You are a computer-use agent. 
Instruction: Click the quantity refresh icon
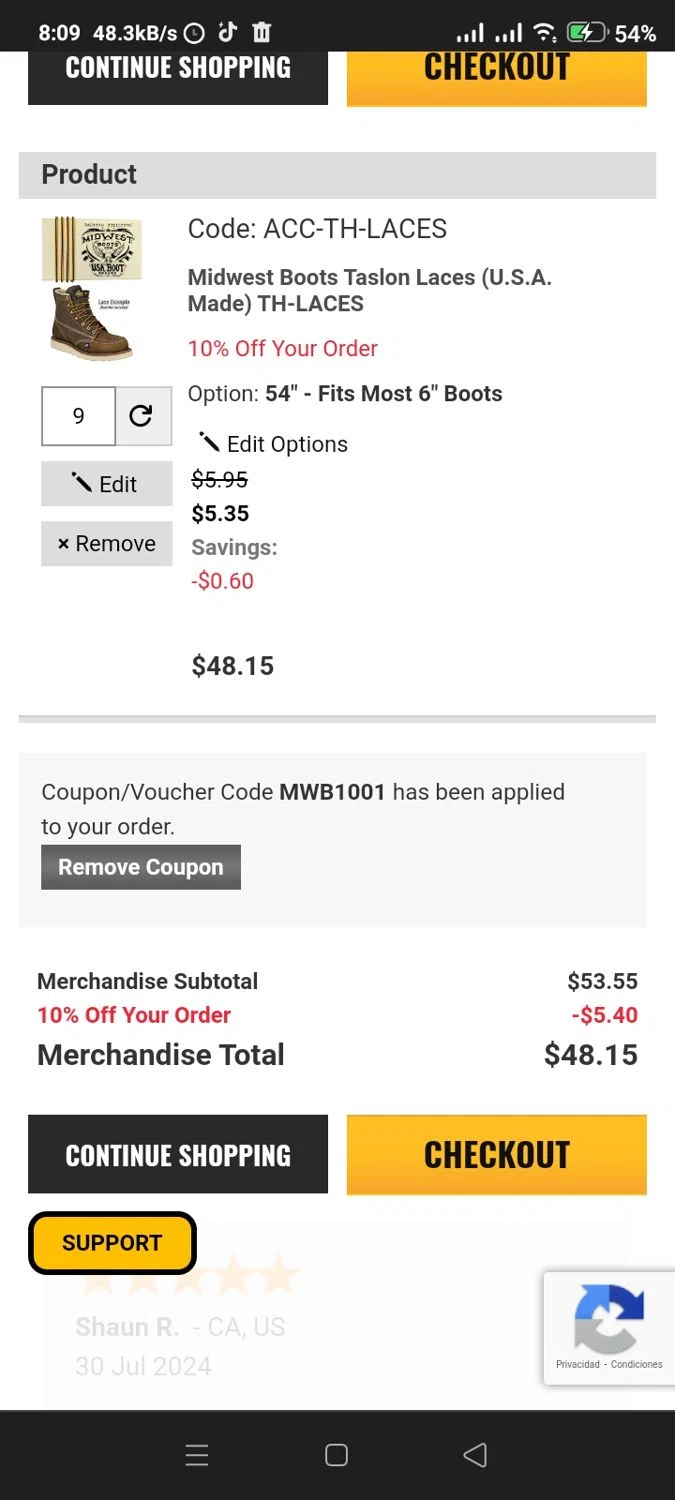[144, 416]
